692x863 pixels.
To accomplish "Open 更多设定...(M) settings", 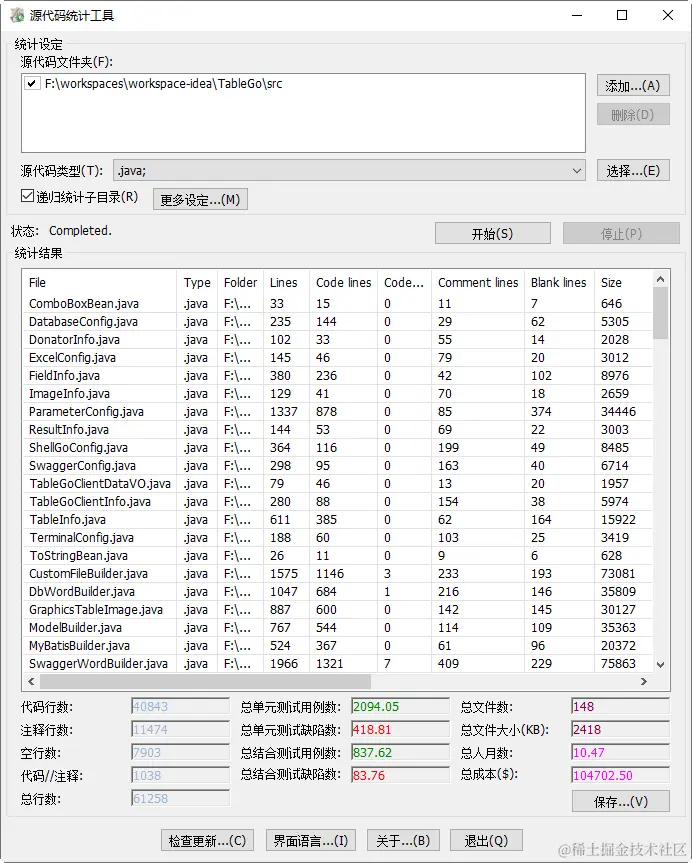I will click(200, 199).
